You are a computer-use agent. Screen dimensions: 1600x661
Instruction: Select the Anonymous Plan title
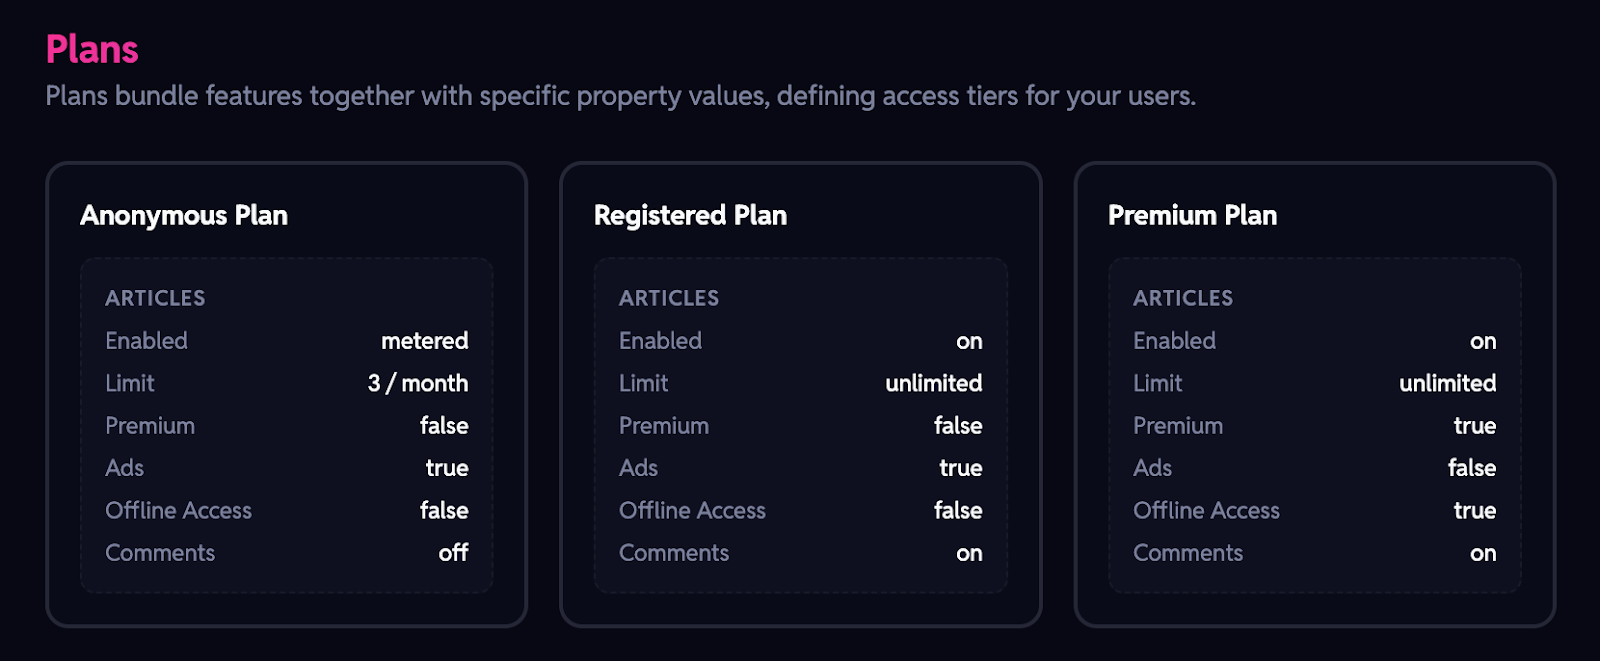tap(184, 215)
